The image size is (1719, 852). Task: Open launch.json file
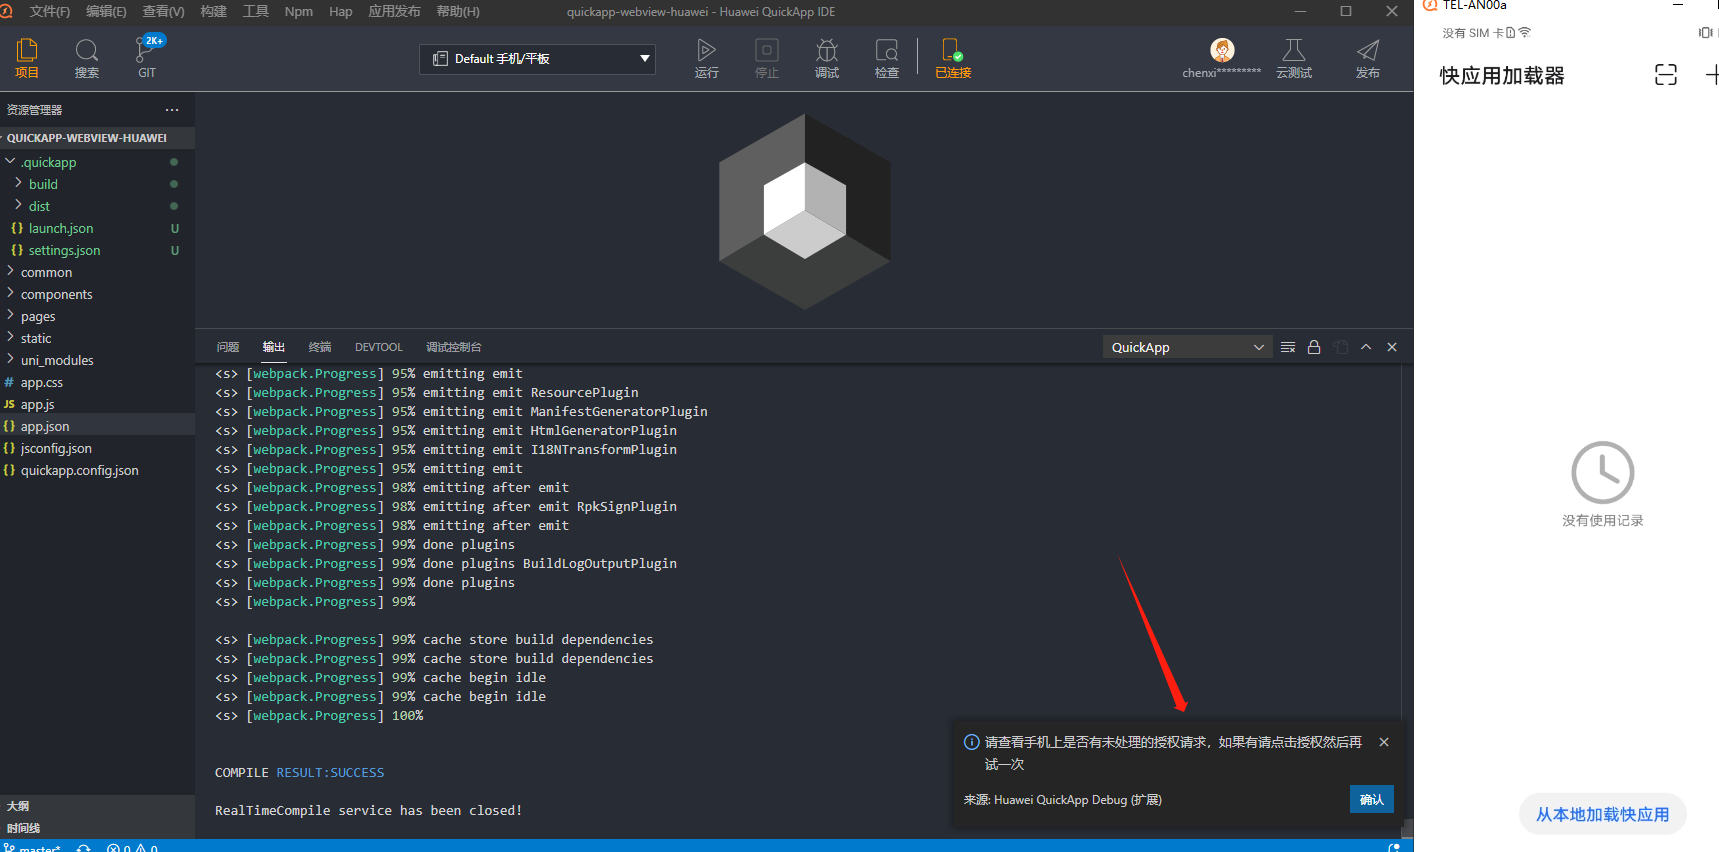coord(97,228)
